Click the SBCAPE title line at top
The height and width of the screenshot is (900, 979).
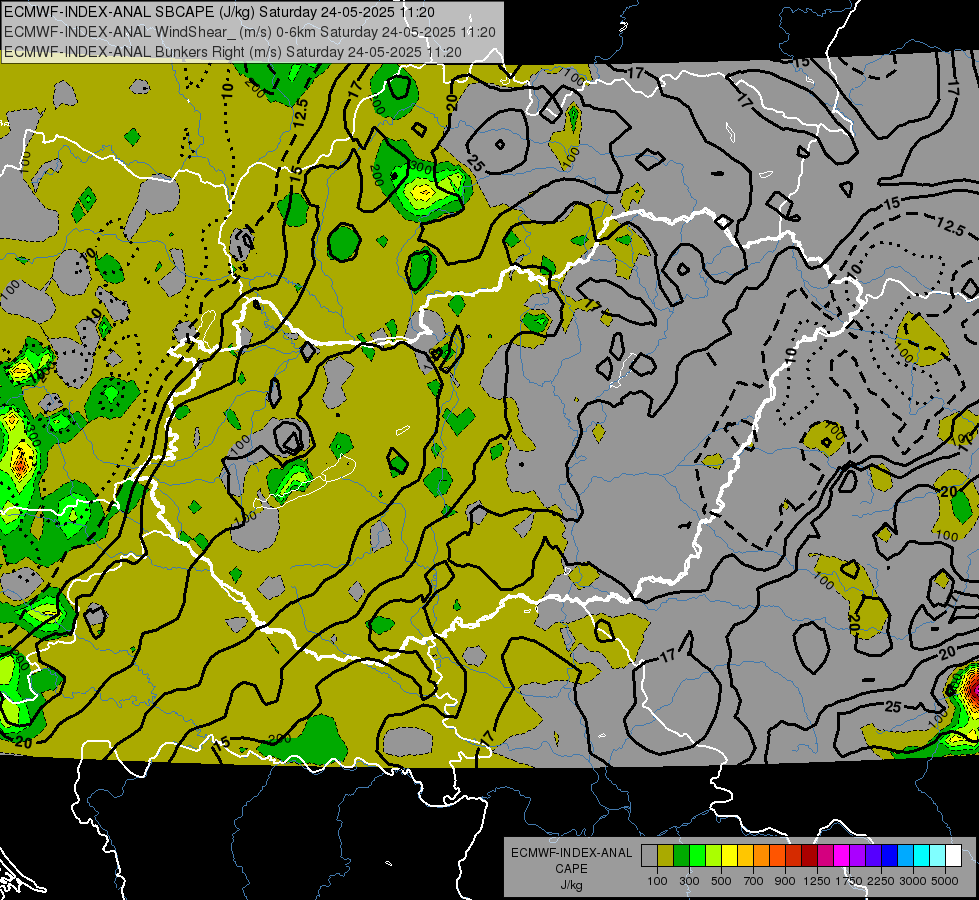pos(219,12)
